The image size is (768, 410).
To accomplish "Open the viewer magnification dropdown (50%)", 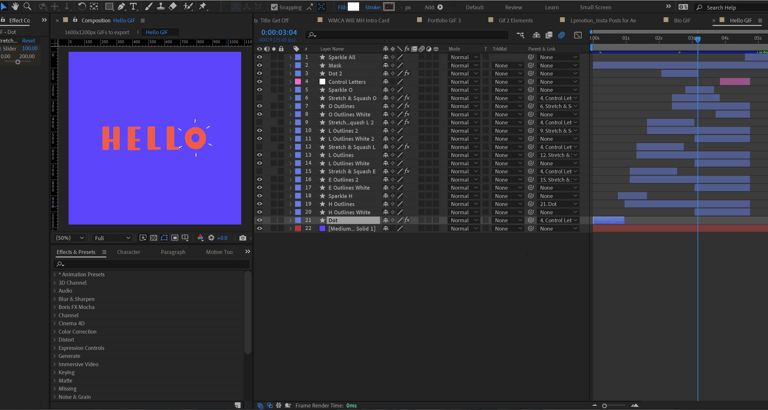I will [x=69, y=238].
